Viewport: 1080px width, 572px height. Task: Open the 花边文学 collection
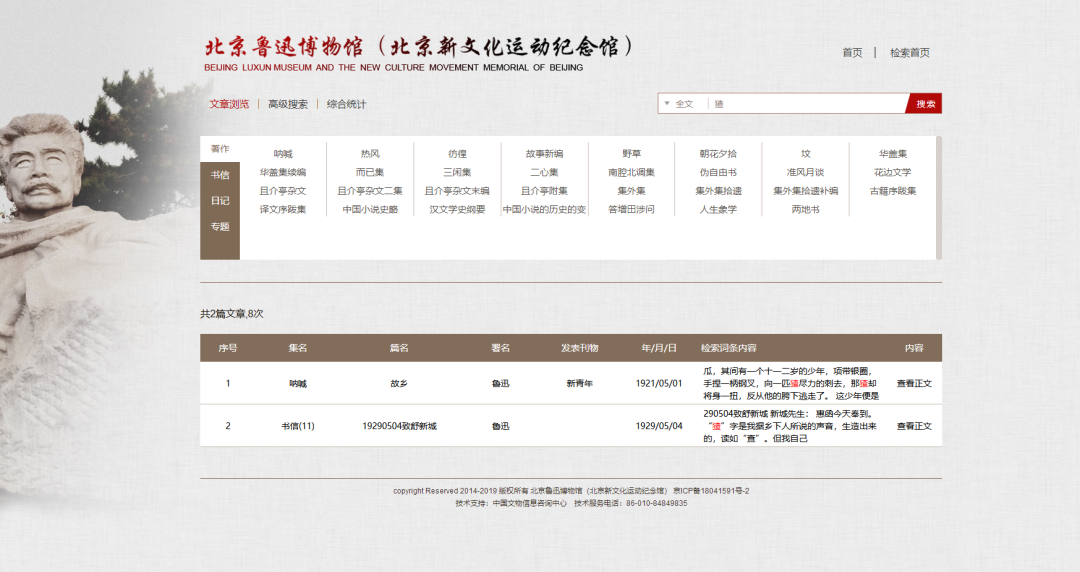click(x=893, y=172)
